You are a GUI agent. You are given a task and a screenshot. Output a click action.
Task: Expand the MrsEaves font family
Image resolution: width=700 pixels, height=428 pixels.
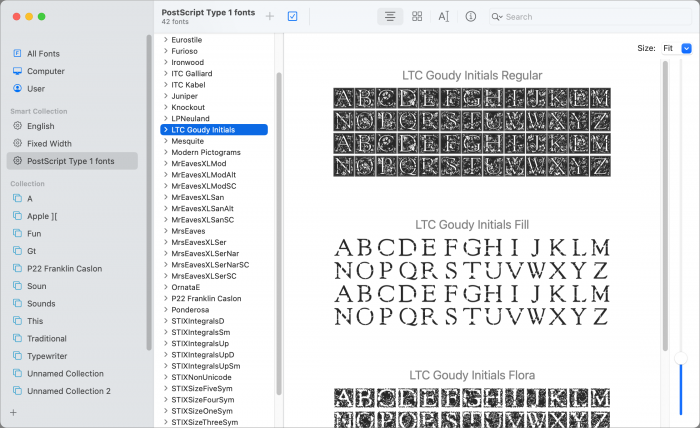166,231
